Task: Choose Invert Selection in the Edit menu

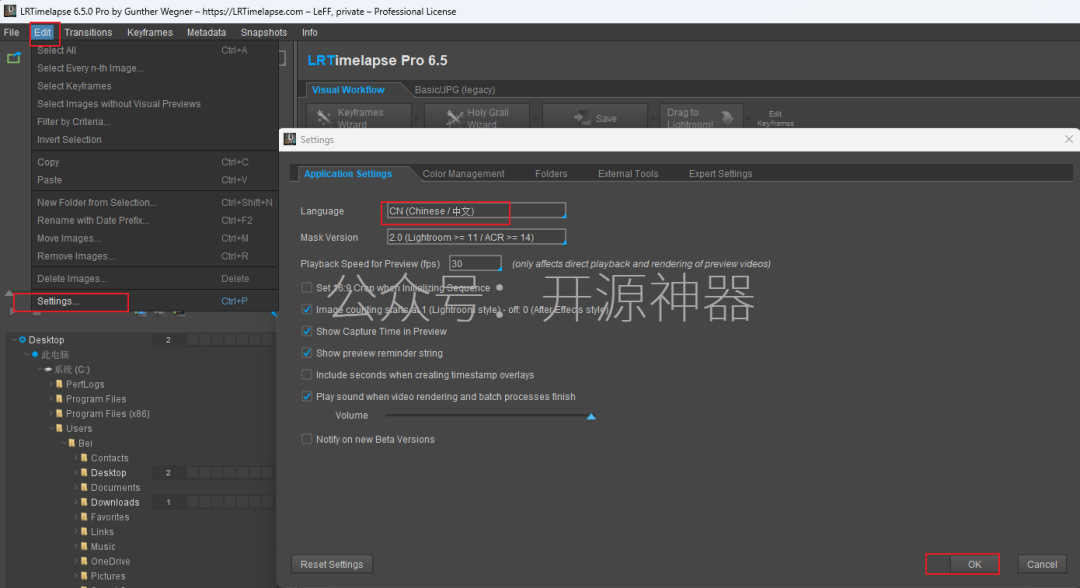Action: (155, 140)
